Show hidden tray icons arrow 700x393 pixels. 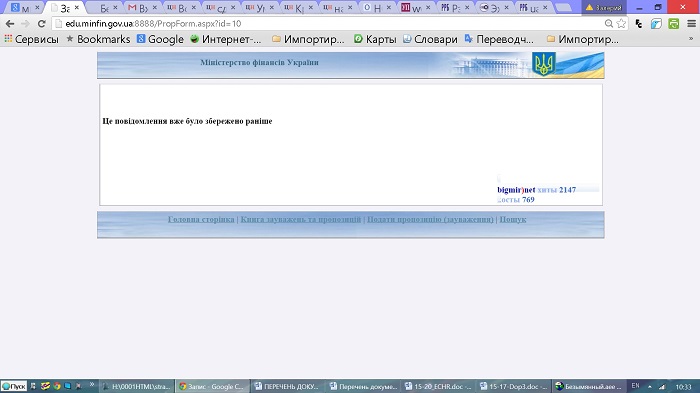click(650, 386)
